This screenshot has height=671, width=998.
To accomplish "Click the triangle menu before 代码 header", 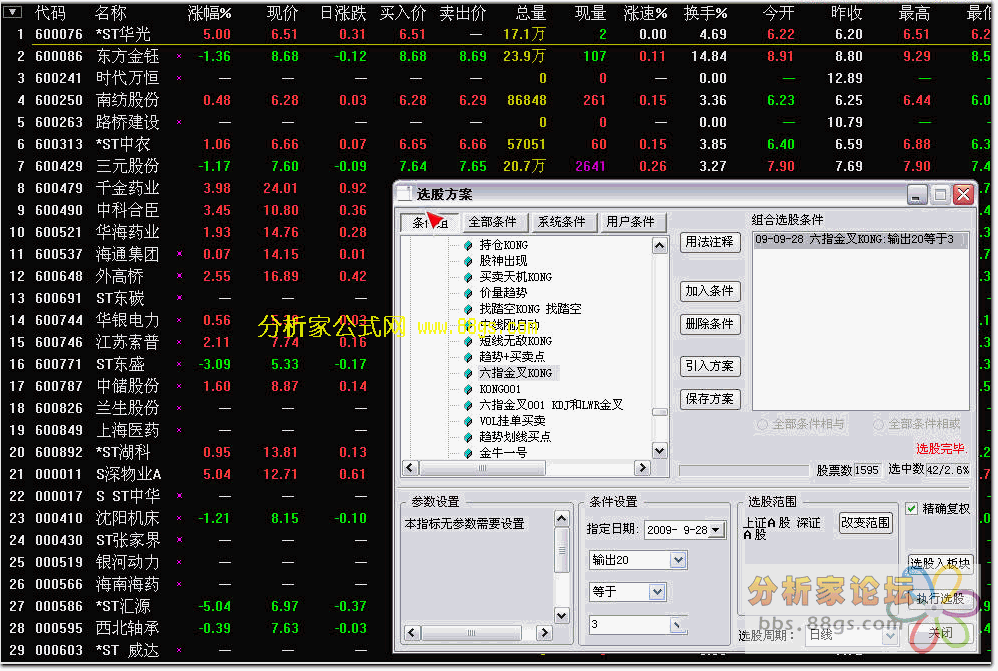I will (13, 11).
